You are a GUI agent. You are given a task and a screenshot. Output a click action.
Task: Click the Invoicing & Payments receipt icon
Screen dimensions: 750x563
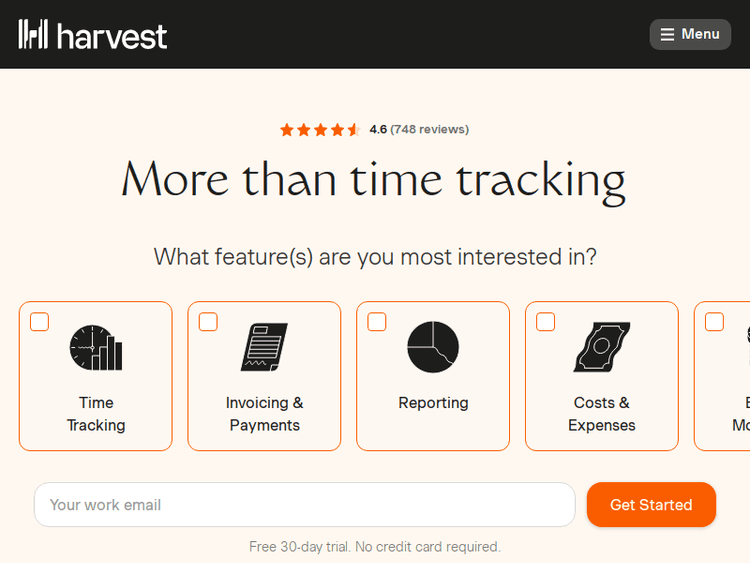(264, 348)
